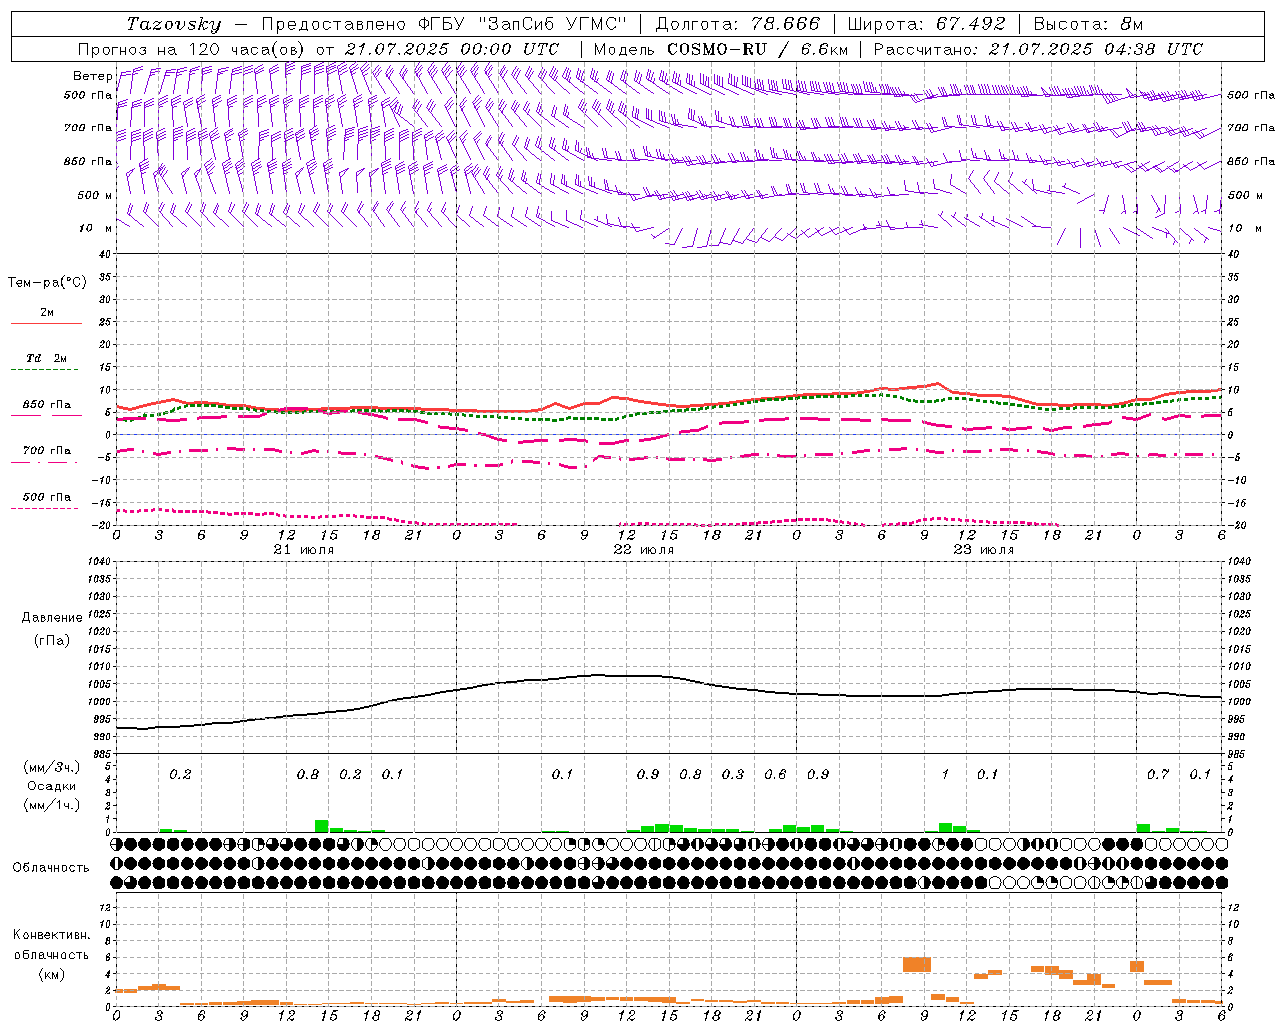Click the Ветер panel label
1280x1024 pixels.
point(92,76)
